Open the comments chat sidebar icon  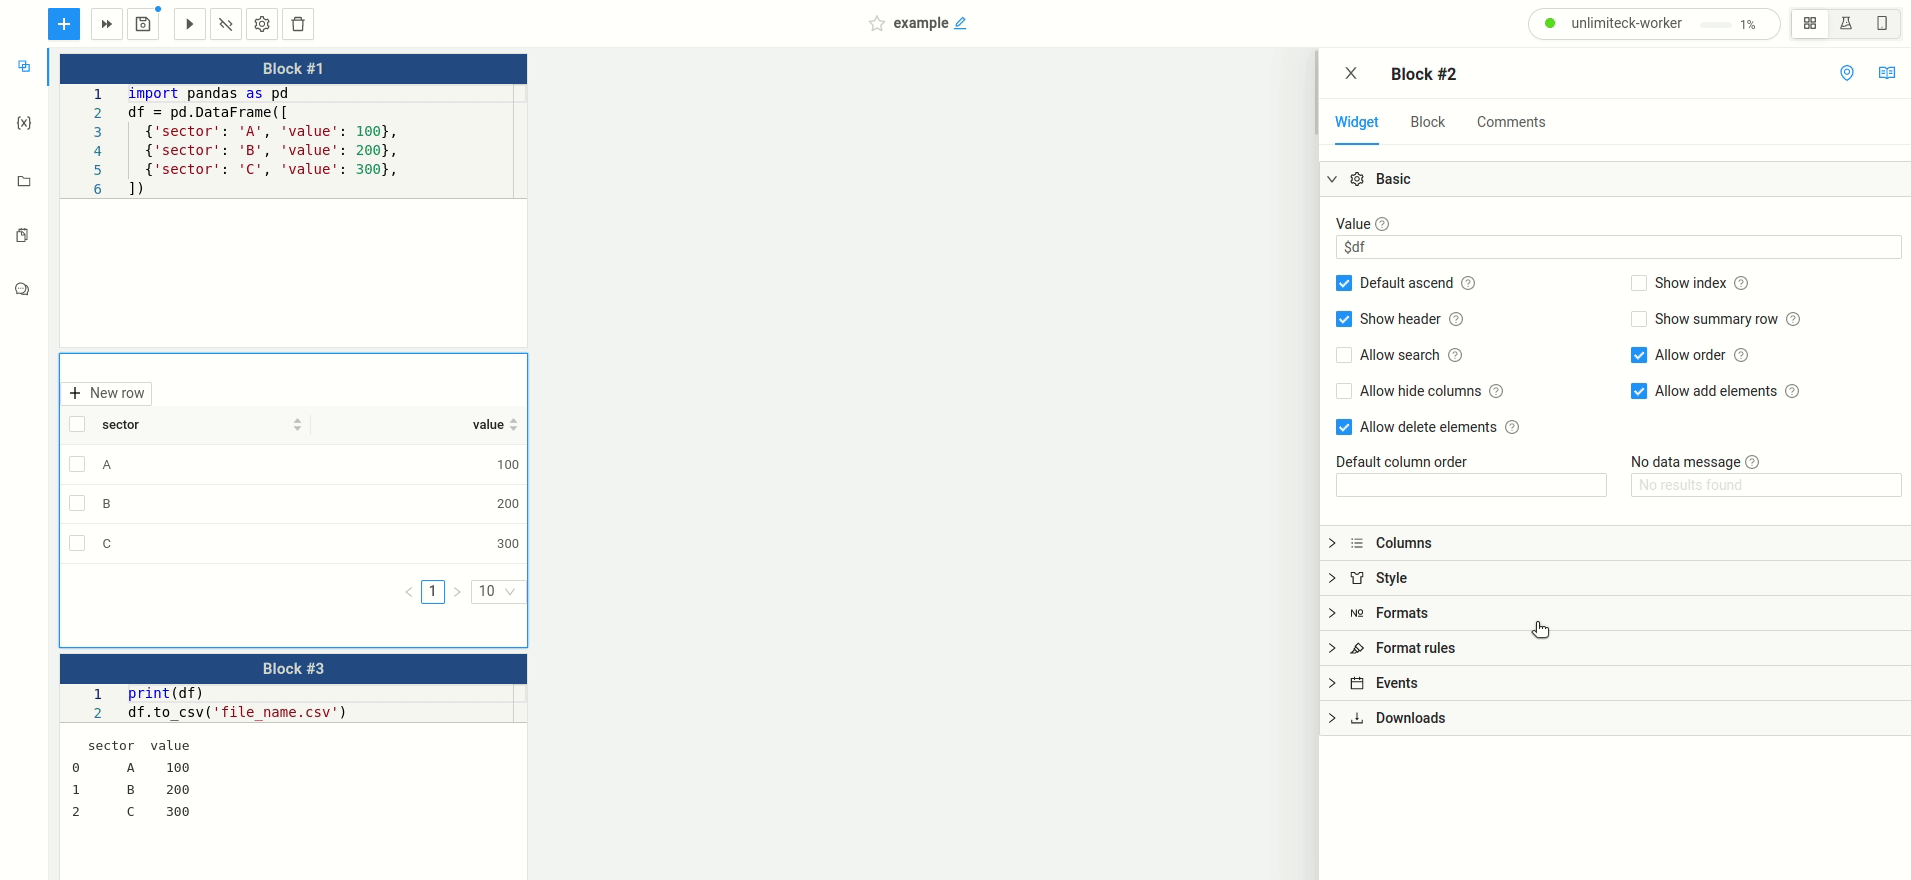23,290
